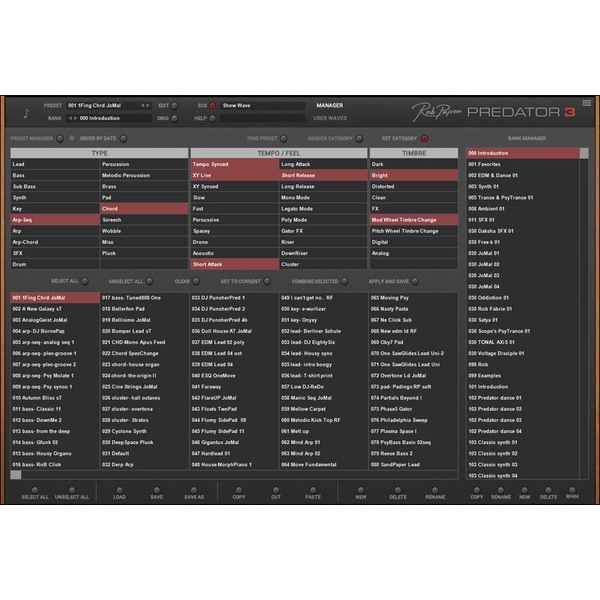
Task: Click the TIMBRE column header
Action: [x=414, y=153]
